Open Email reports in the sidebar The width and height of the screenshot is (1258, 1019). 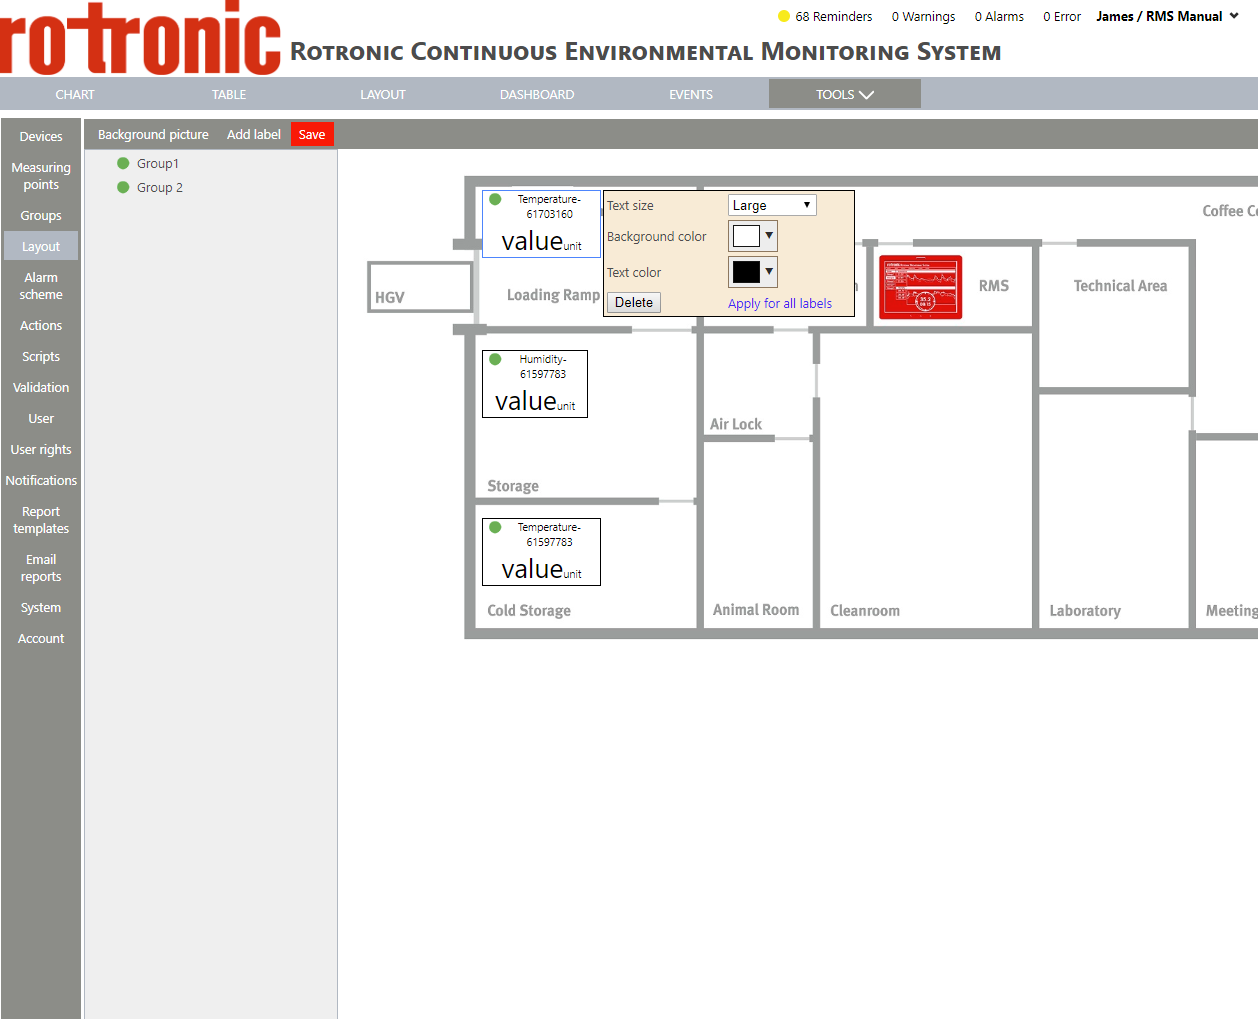point(41,568)
